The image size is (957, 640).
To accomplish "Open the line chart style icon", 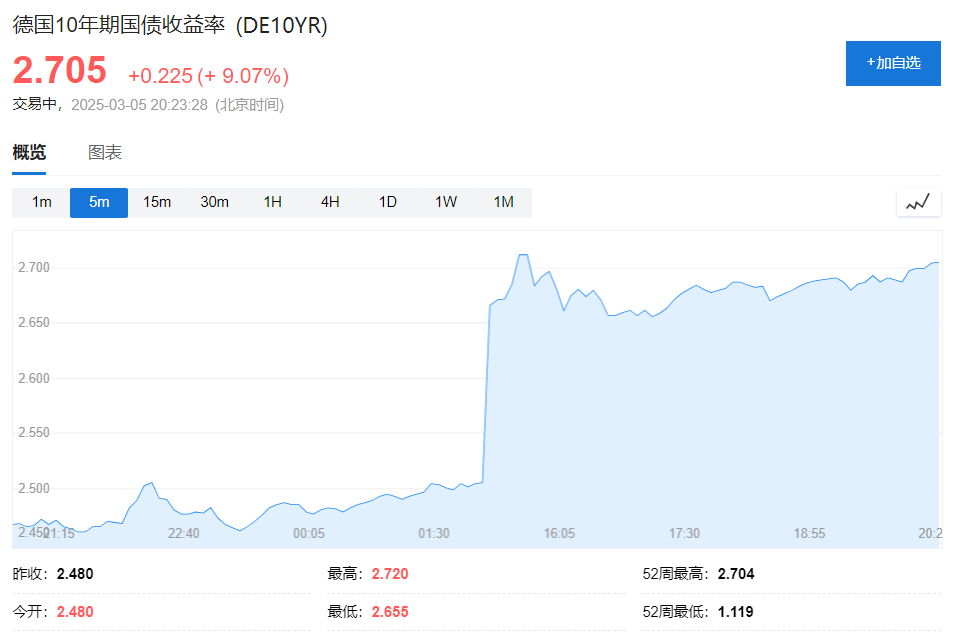I will click(917, 201).
